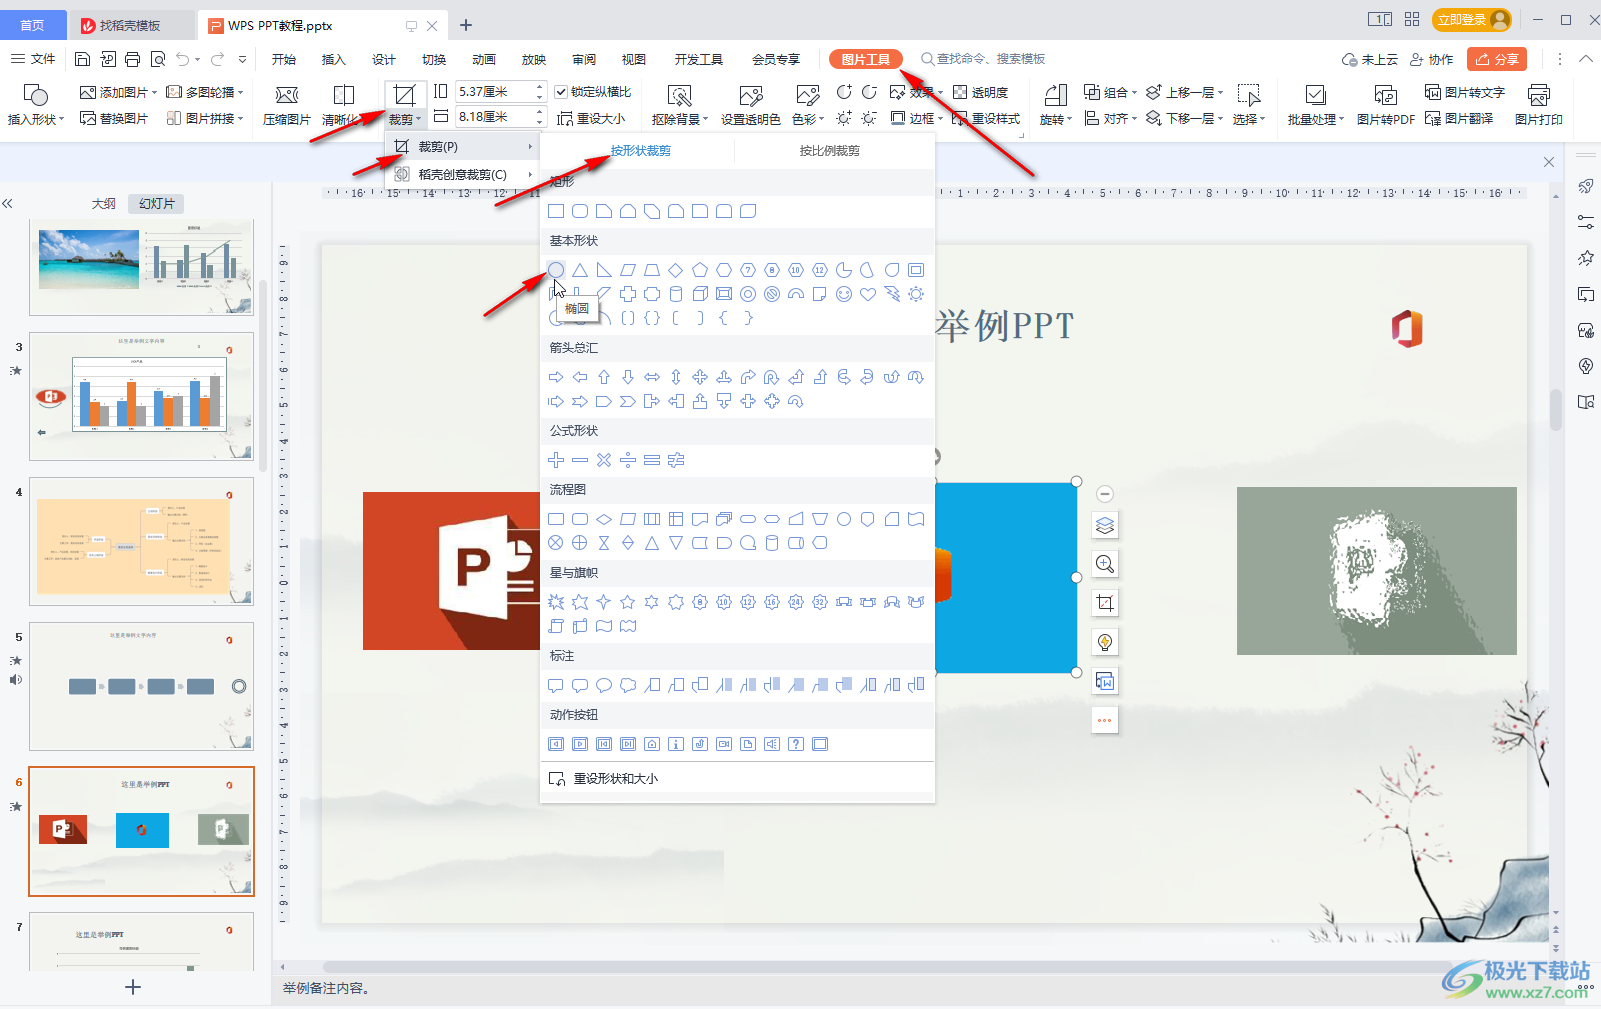Viewport: 1601px width, 1009px height.
Task: Open the Picture Tools tab
Action: (866, 59)
